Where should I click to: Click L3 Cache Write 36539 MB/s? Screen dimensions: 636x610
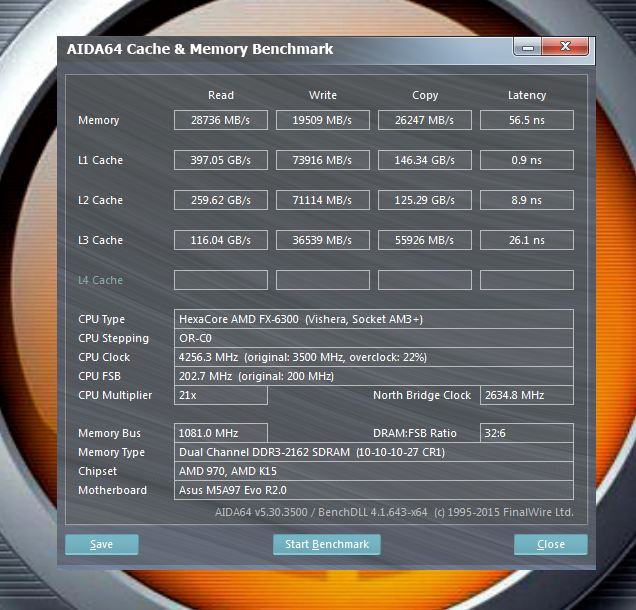click(x=323, y=240)
